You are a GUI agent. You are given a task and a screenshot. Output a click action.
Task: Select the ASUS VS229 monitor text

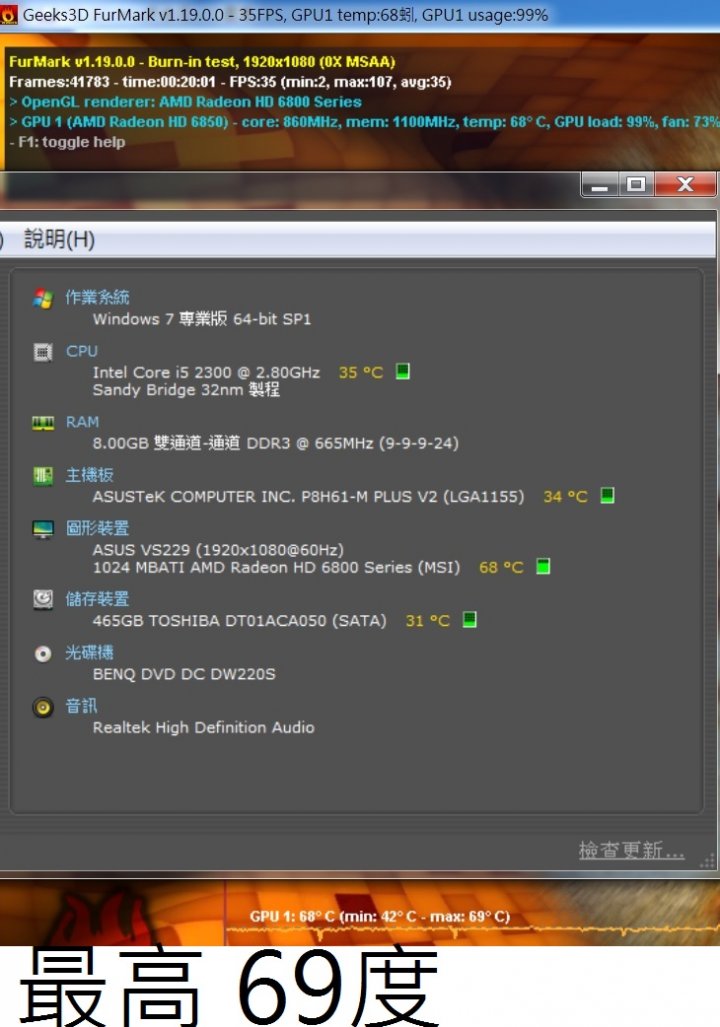(x=218, y=550)
